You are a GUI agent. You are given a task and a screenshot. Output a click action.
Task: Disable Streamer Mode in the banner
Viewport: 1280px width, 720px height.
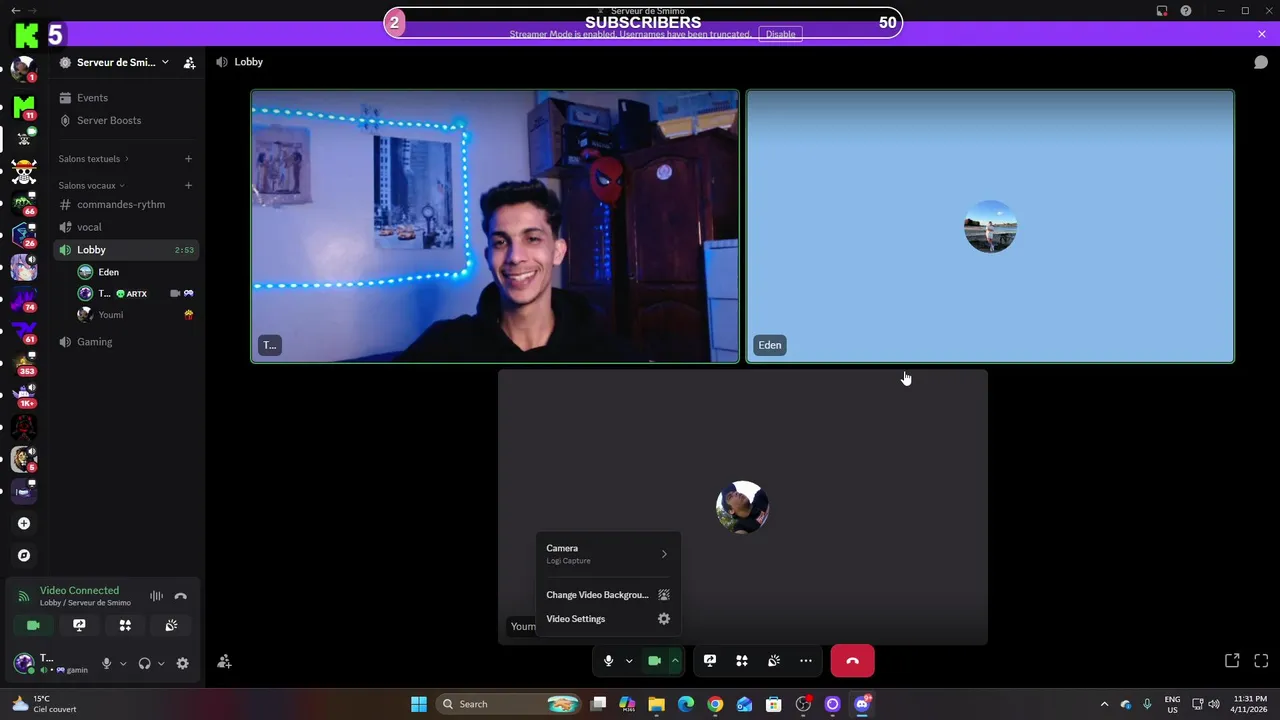pos(780,34)
